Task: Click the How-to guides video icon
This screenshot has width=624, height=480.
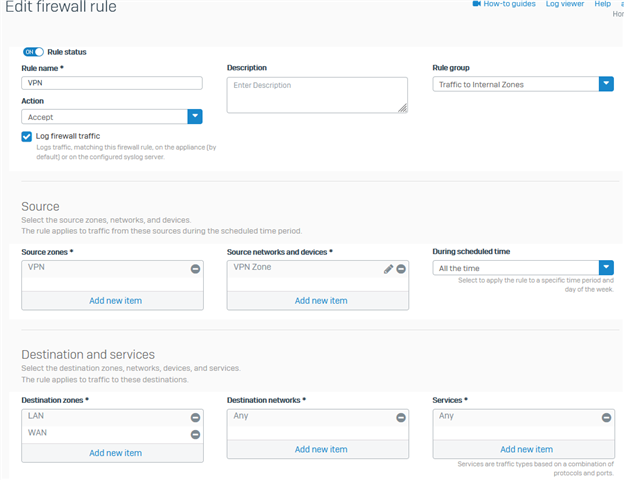Action: tap(477, 4)
